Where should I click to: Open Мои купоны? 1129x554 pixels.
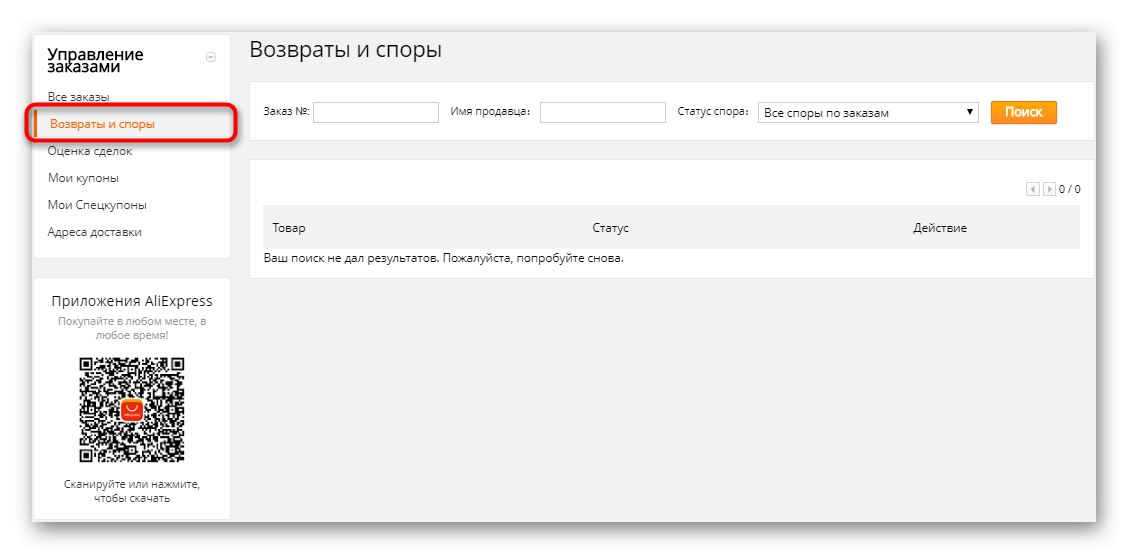84,178
